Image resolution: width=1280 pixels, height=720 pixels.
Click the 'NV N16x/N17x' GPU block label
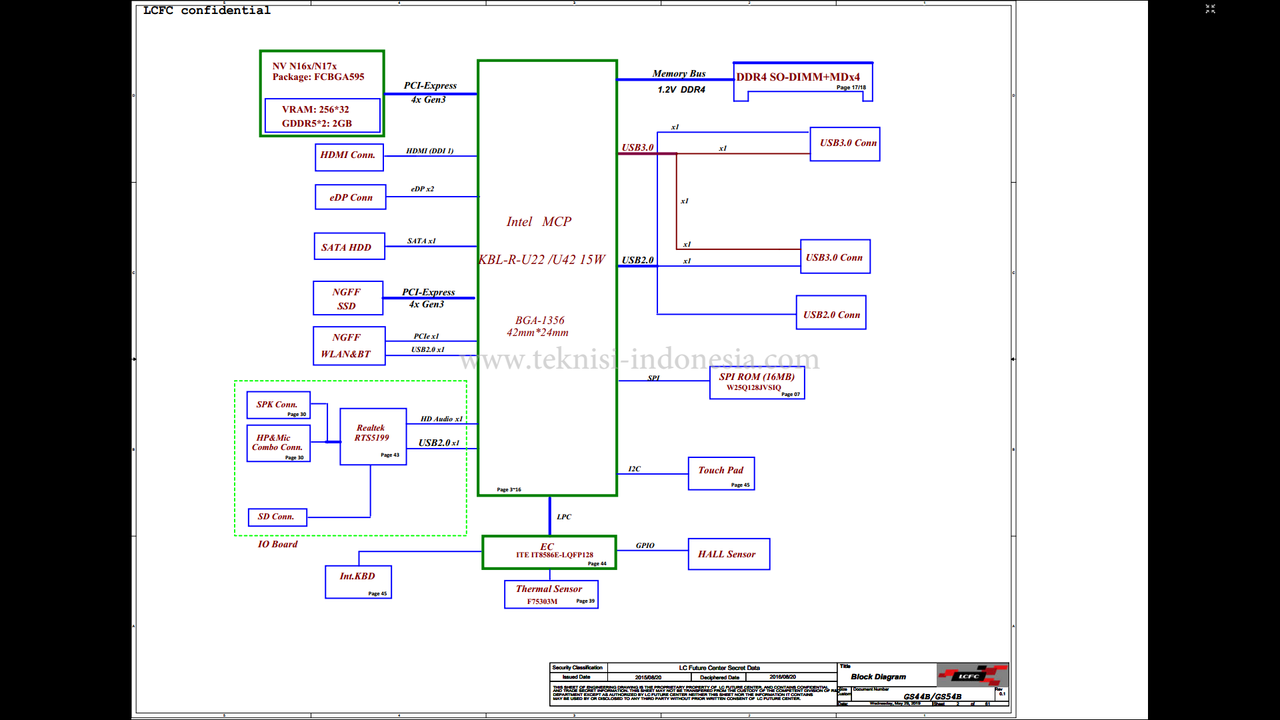point(305,65)
